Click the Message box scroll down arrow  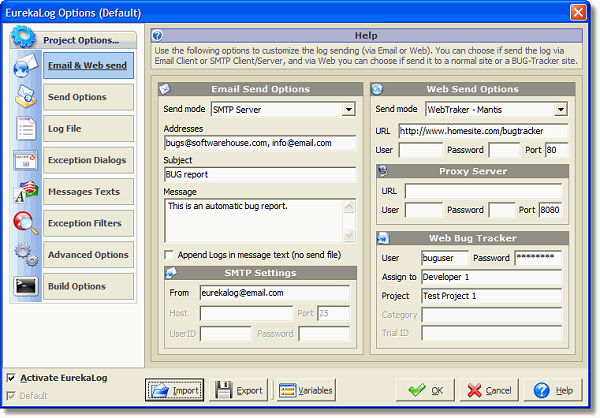tap(349, 235)
